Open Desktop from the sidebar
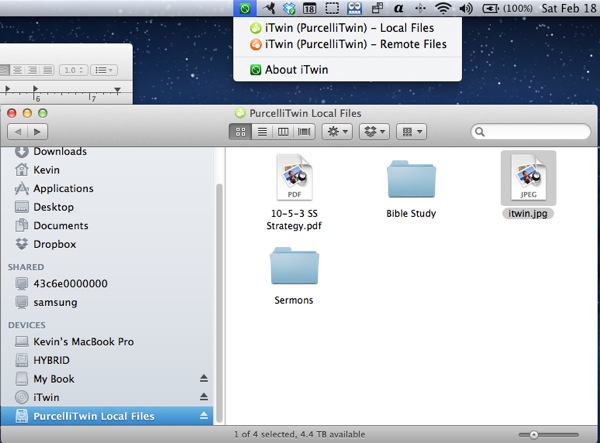The image size is (600, 443). [107, 207]
